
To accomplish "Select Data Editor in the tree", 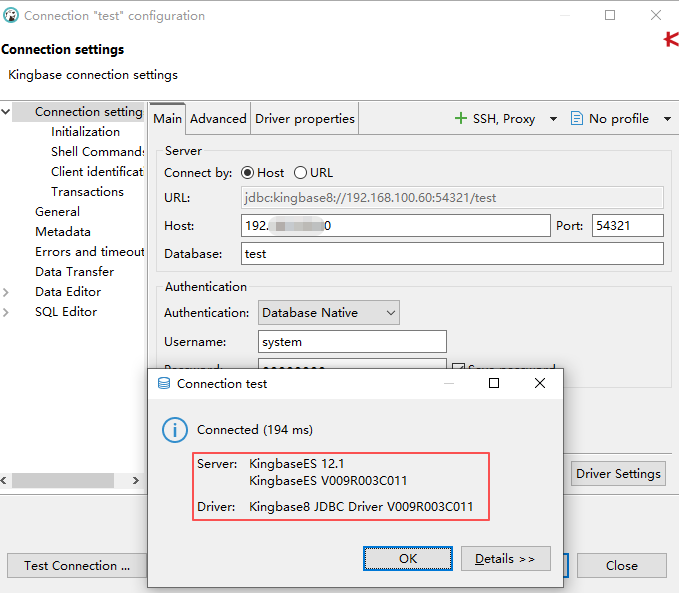I will pyautogui.click(x=68, y=292).
